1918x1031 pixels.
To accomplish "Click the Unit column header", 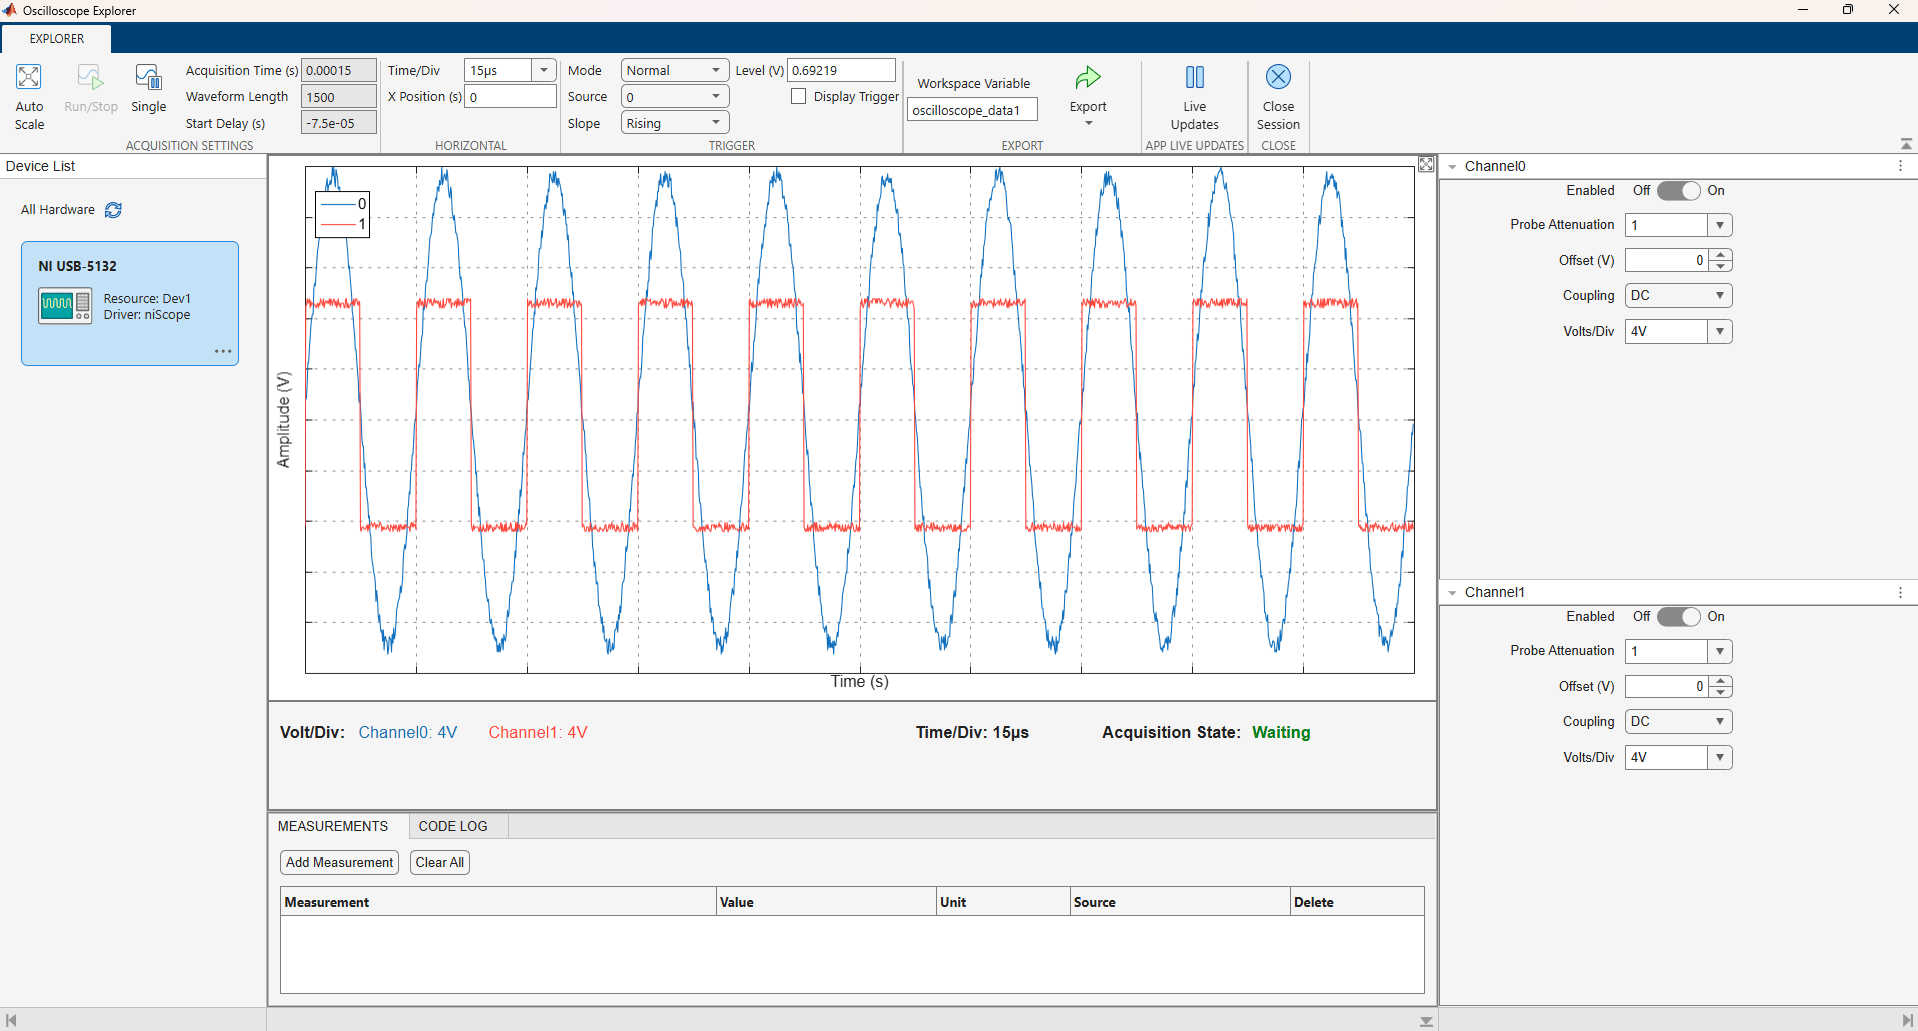I will pyautogui.click(x=1003, y=902).
